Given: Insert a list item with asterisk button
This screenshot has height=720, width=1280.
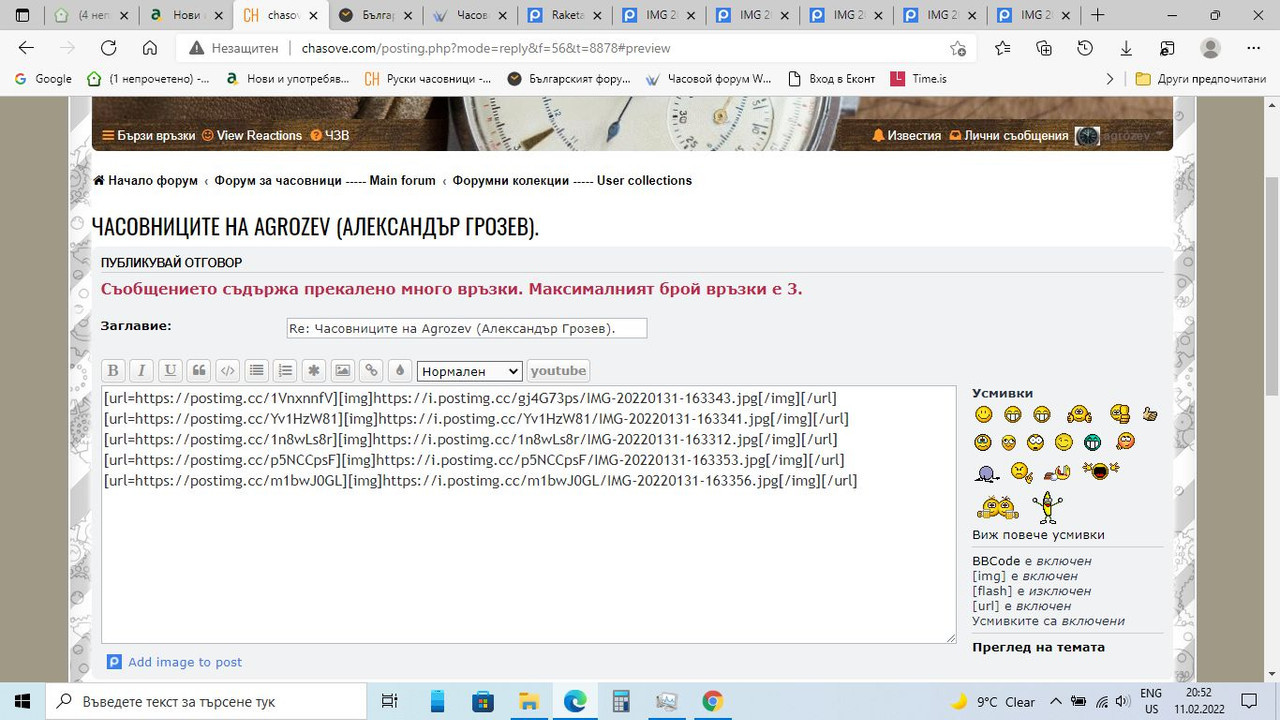Looking at the screenshot, I should coord(314,371).
